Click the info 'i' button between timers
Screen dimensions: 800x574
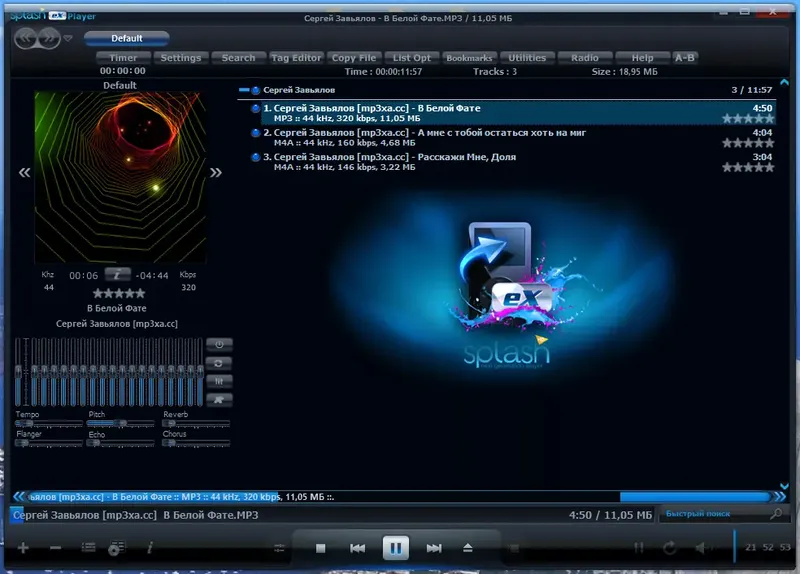click(117, 274)
